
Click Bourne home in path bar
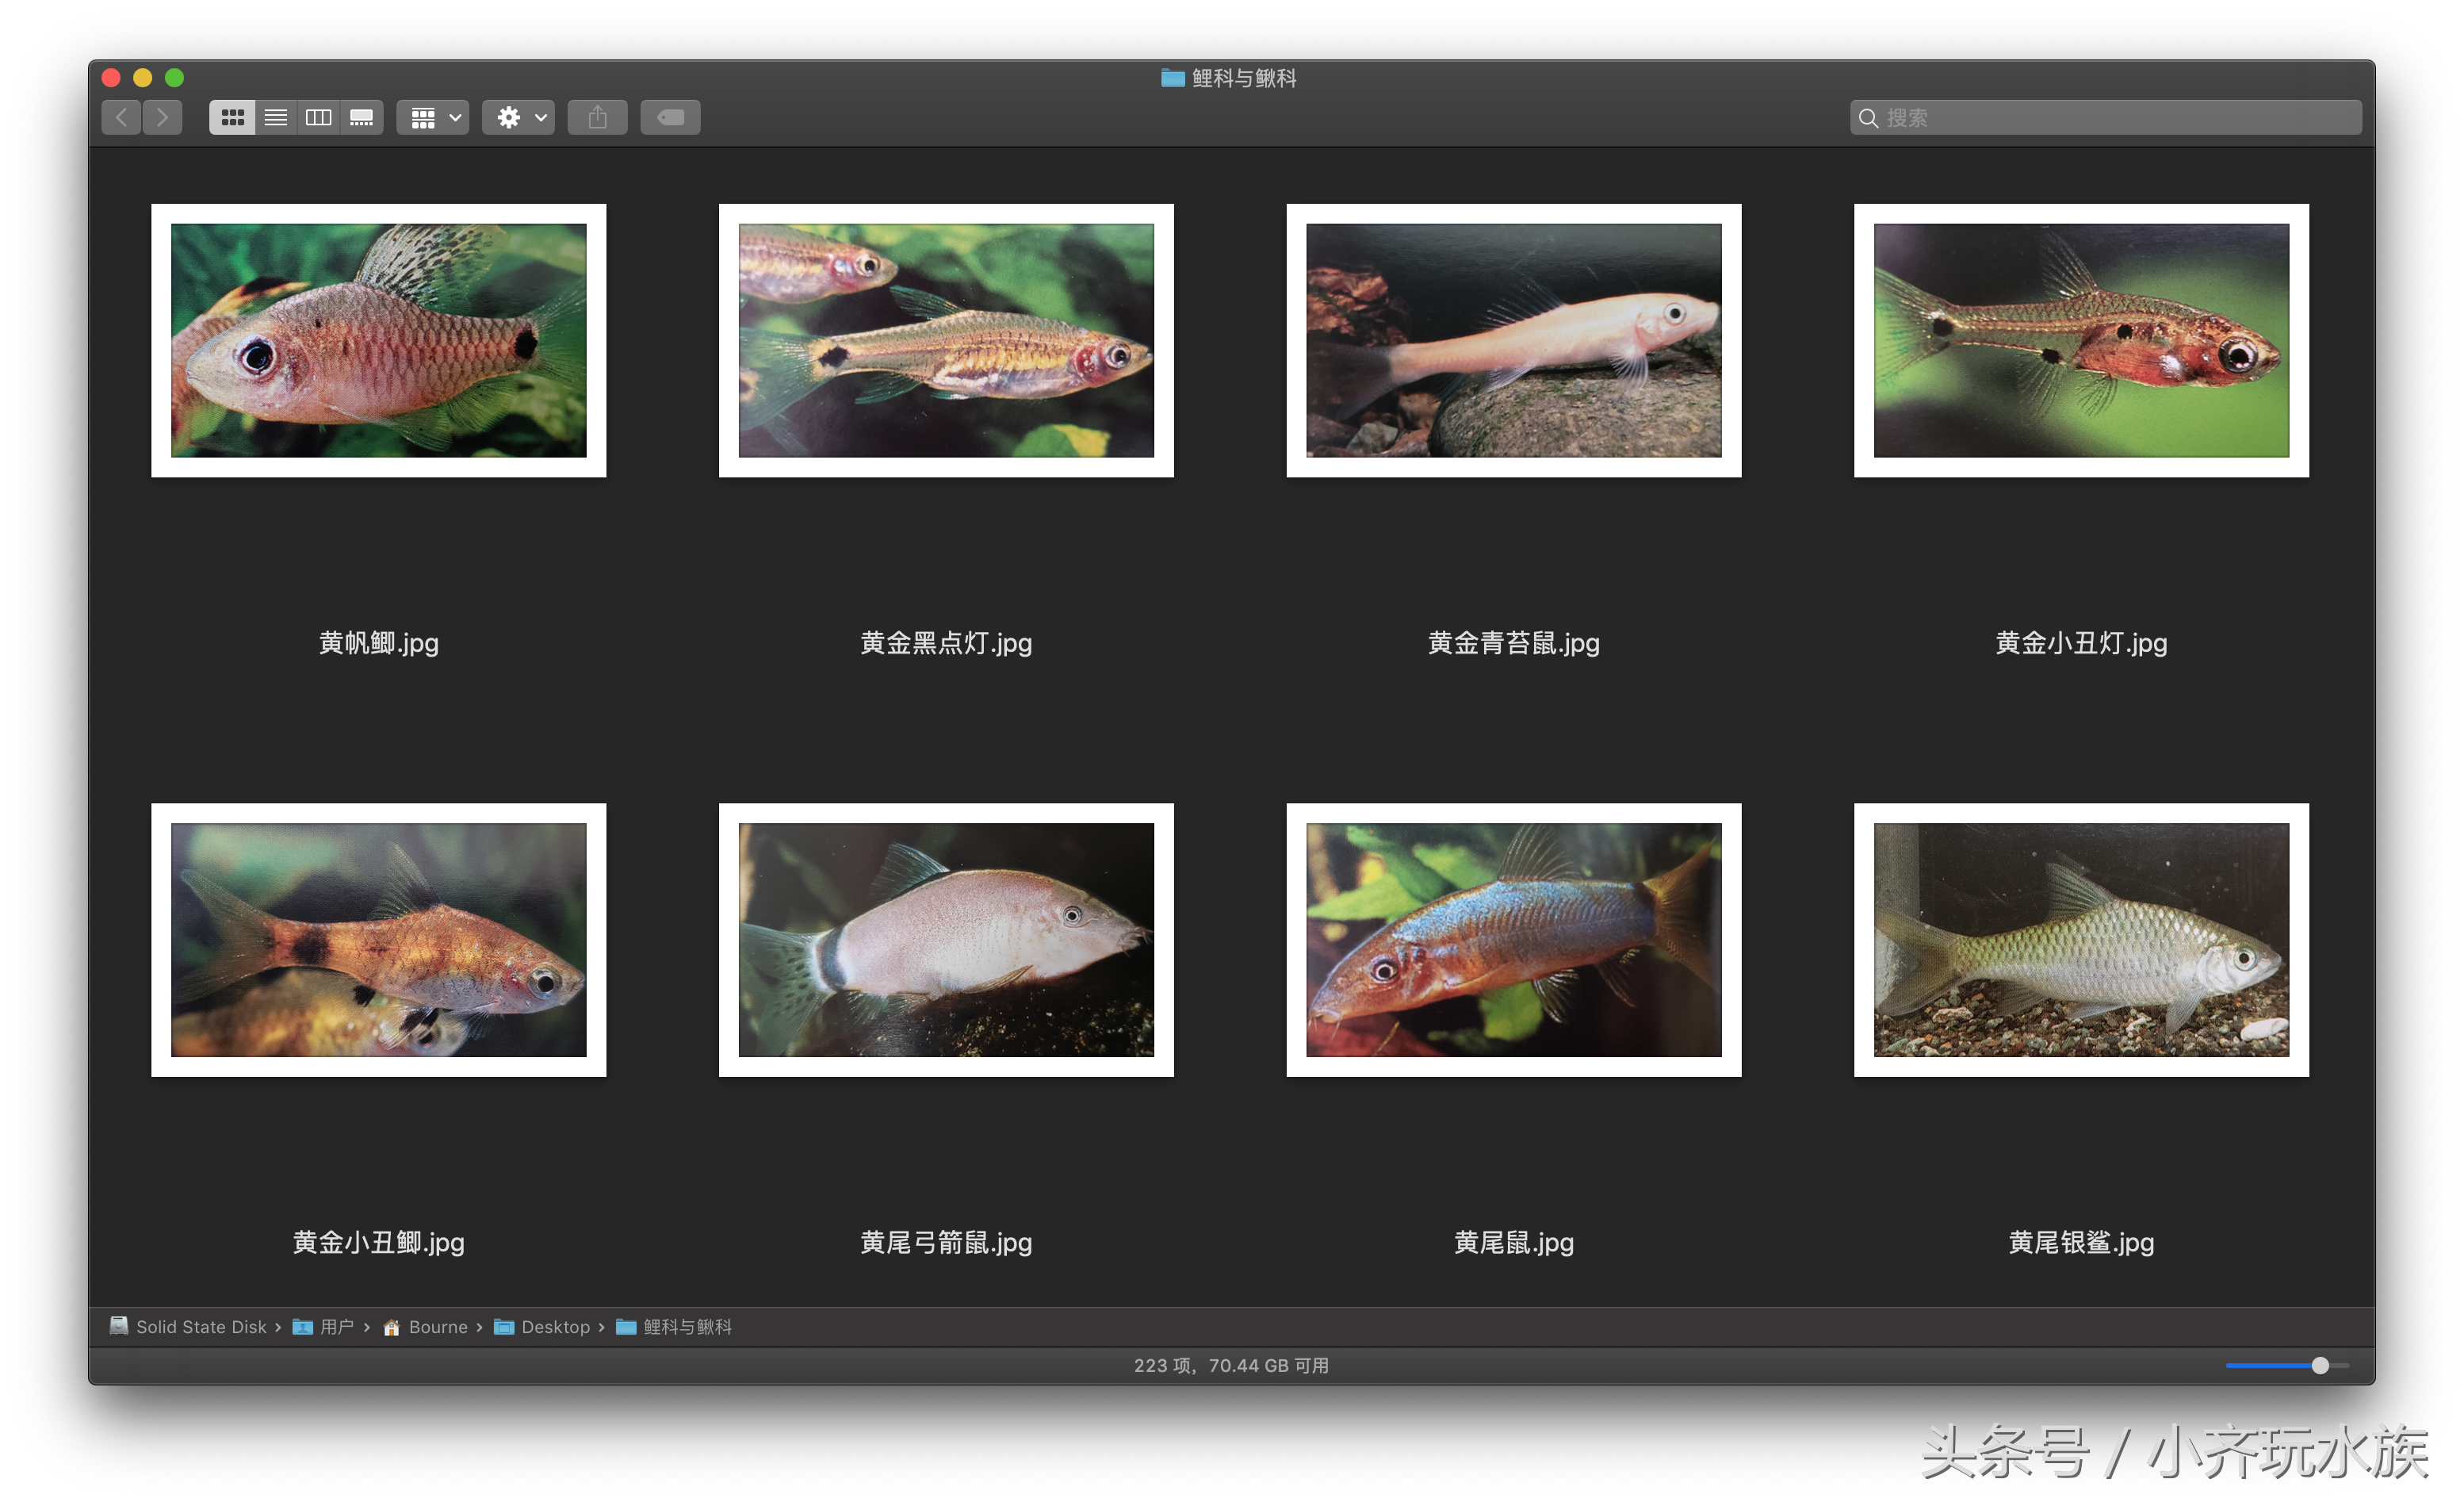tap(425, 1327)
